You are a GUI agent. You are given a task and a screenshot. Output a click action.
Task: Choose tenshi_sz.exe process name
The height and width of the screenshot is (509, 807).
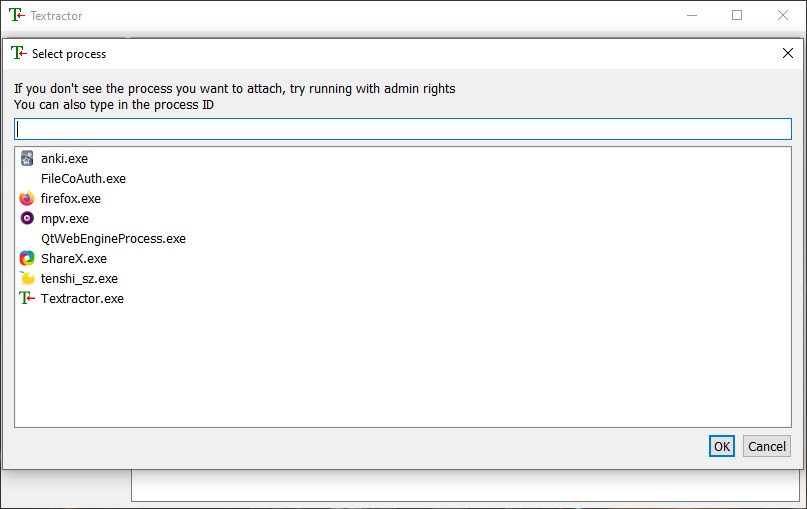(x=79, y=278)
